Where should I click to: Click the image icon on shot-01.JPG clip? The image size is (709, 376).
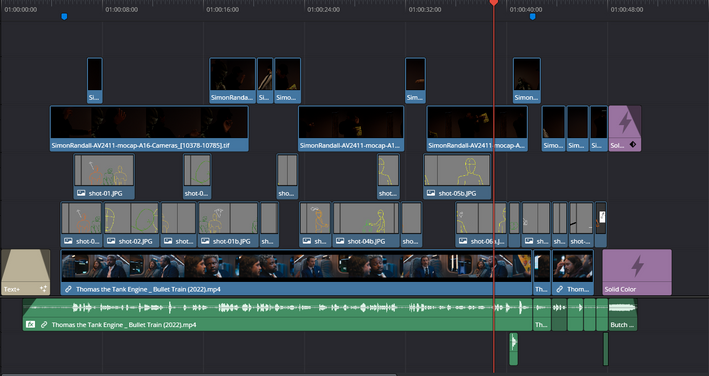tap(81, 193)
